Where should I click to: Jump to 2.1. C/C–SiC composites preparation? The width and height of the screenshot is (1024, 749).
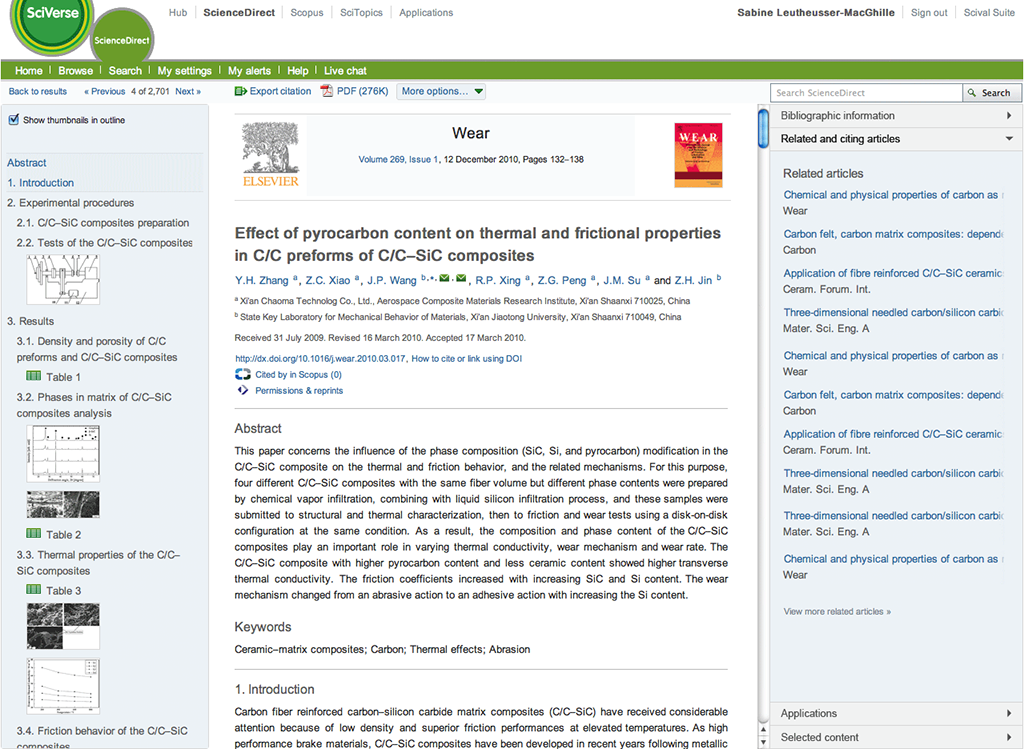click(103, 223)
